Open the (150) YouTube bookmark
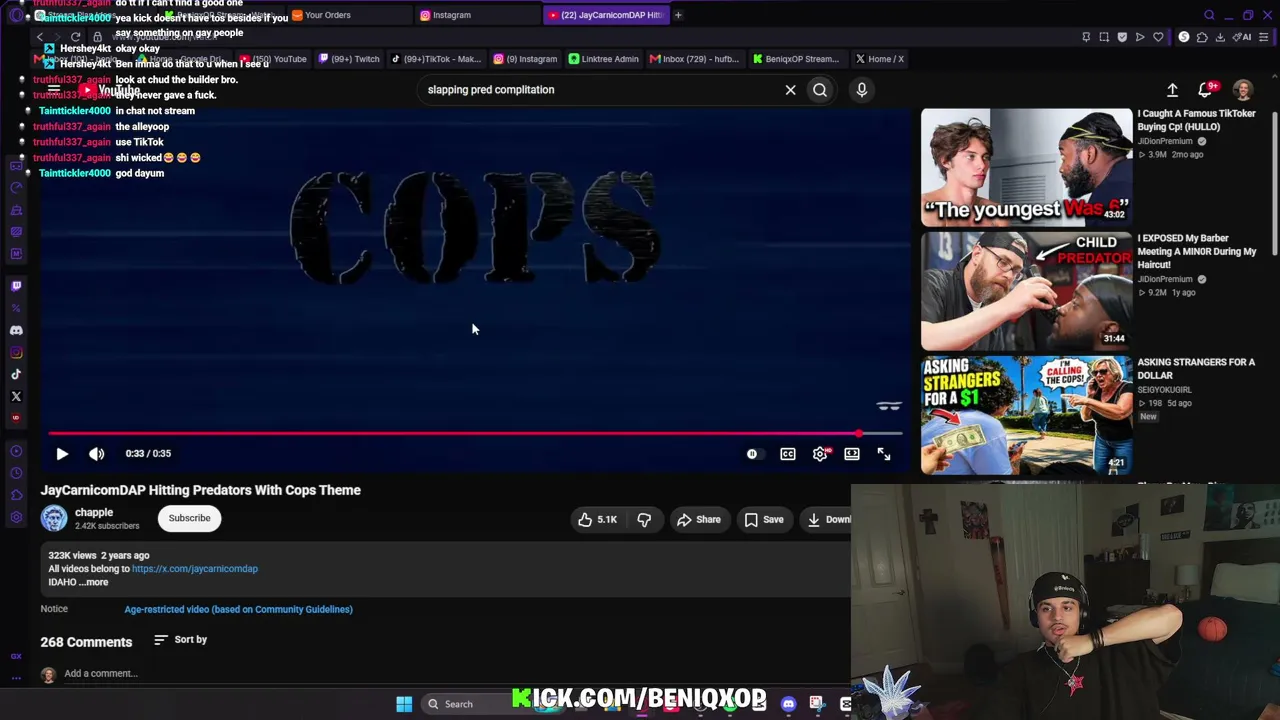 pyautogui.click(x=274, y=59)
